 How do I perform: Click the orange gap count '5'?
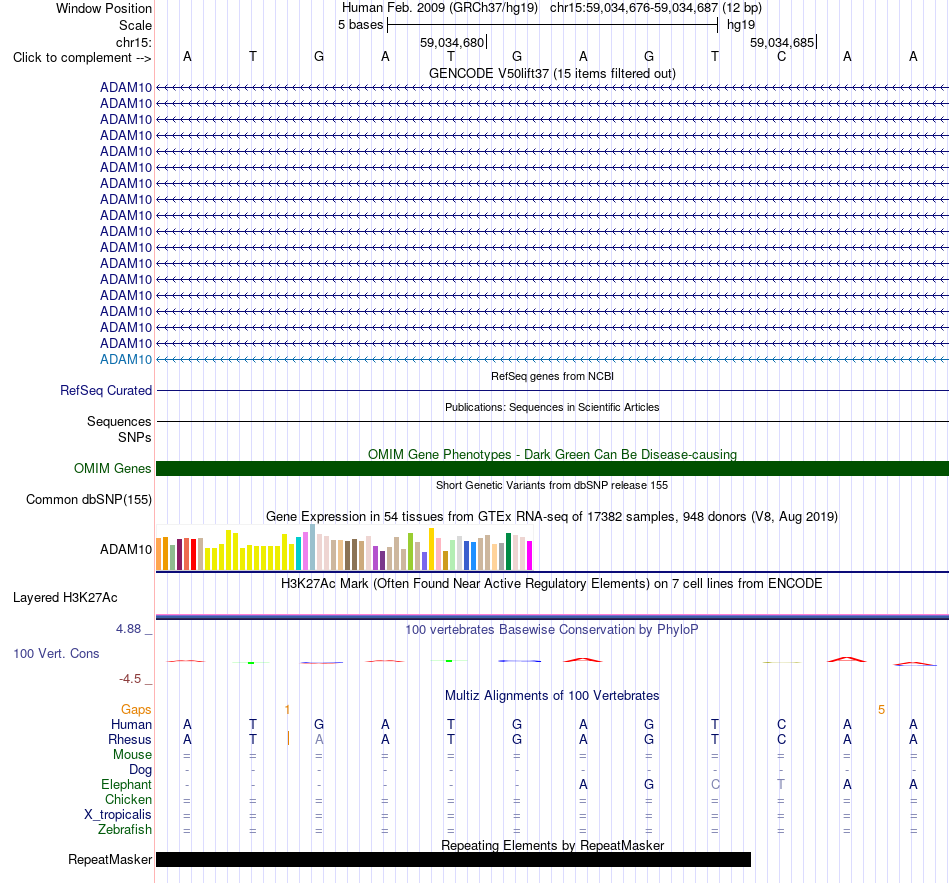click(882, 710)
